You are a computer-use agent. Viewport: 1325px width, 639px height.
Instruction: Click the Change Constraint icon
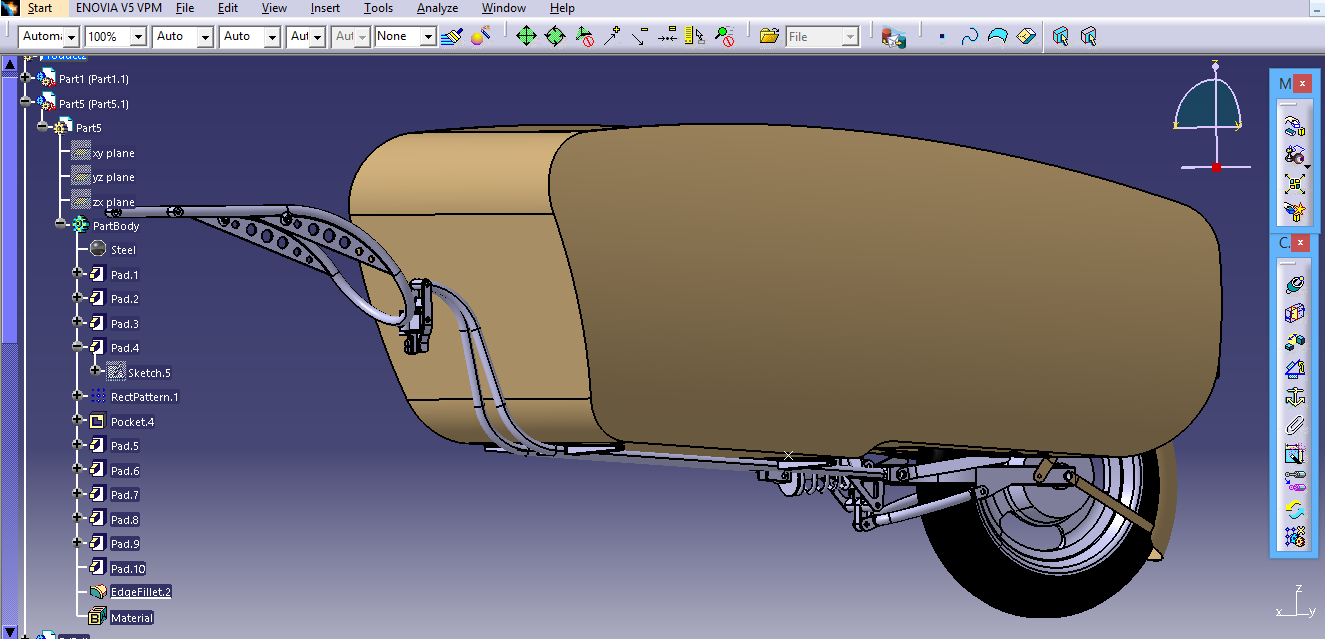pos(1295,509)
